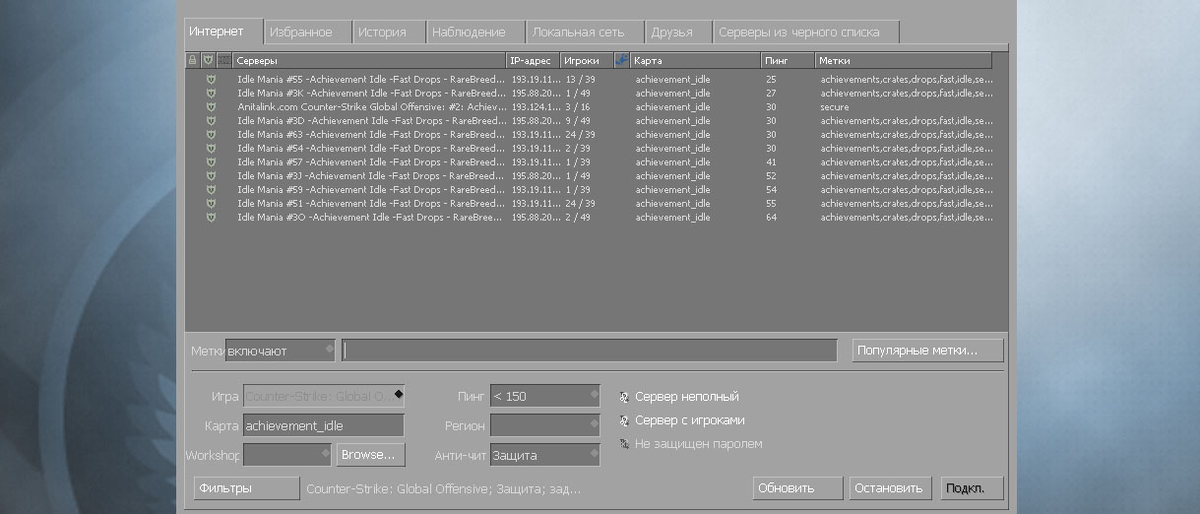The height and width of the screenshot is (514, 1200).
Task: Click the shield icon of the Anitalink.com server
Action: pyautogui.click(x=211, y=107)
